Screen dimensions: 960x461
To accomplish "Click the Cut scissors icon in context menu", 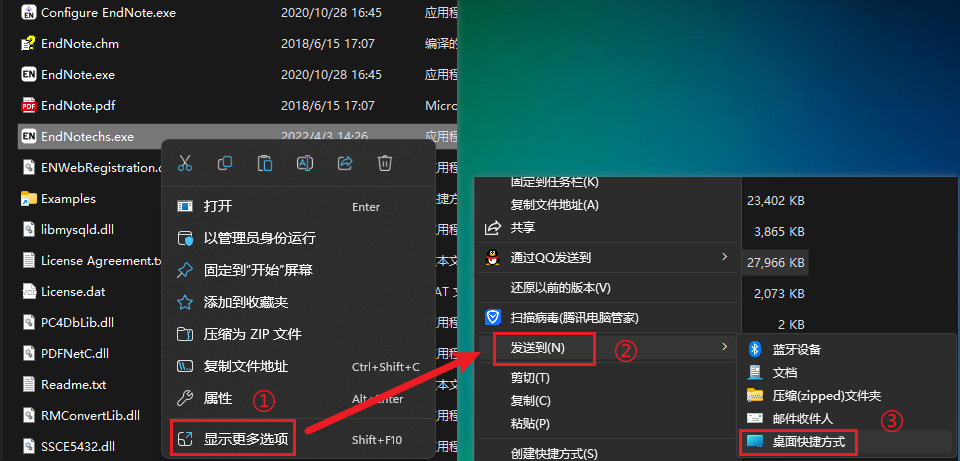I will tap(185, 163).
